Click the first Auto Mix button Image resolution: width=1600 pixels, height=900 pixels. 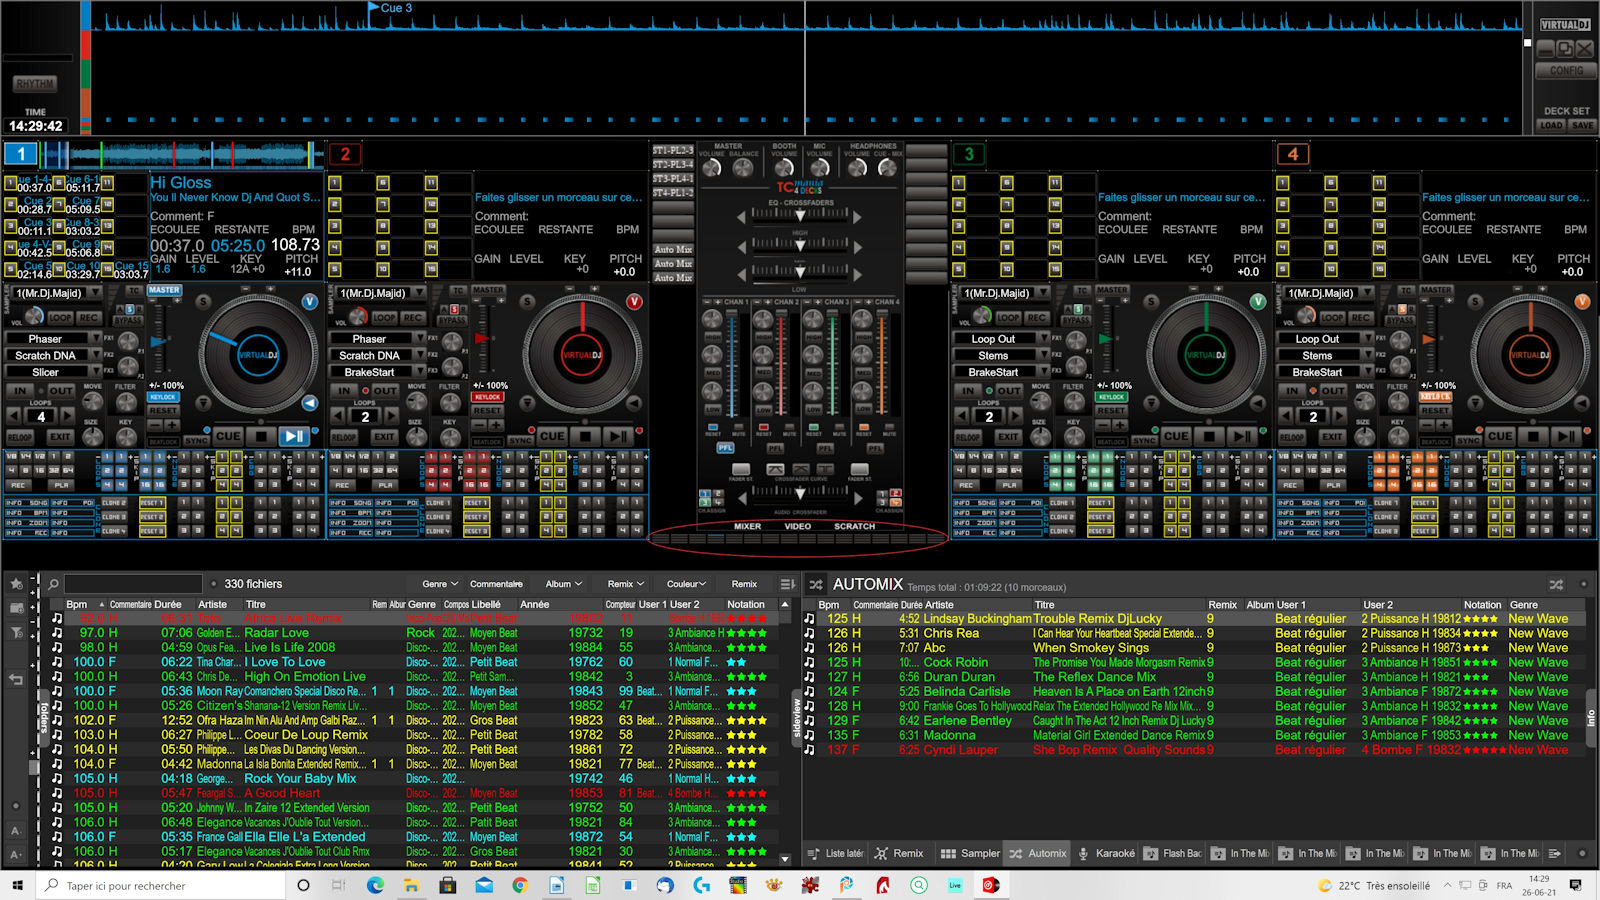[x=673, y=249]
